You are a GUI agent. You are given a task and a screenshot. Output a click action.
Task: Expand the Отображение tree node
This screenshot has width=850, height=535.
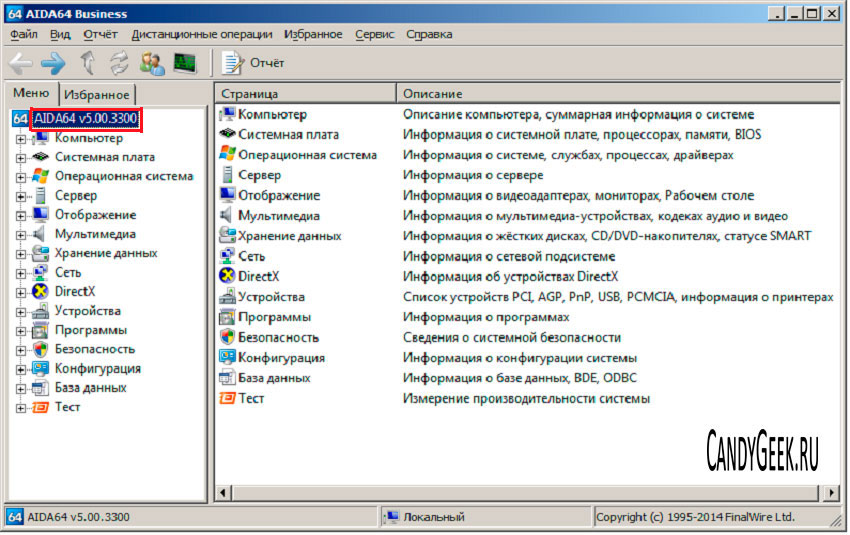(x=21, y=216)
